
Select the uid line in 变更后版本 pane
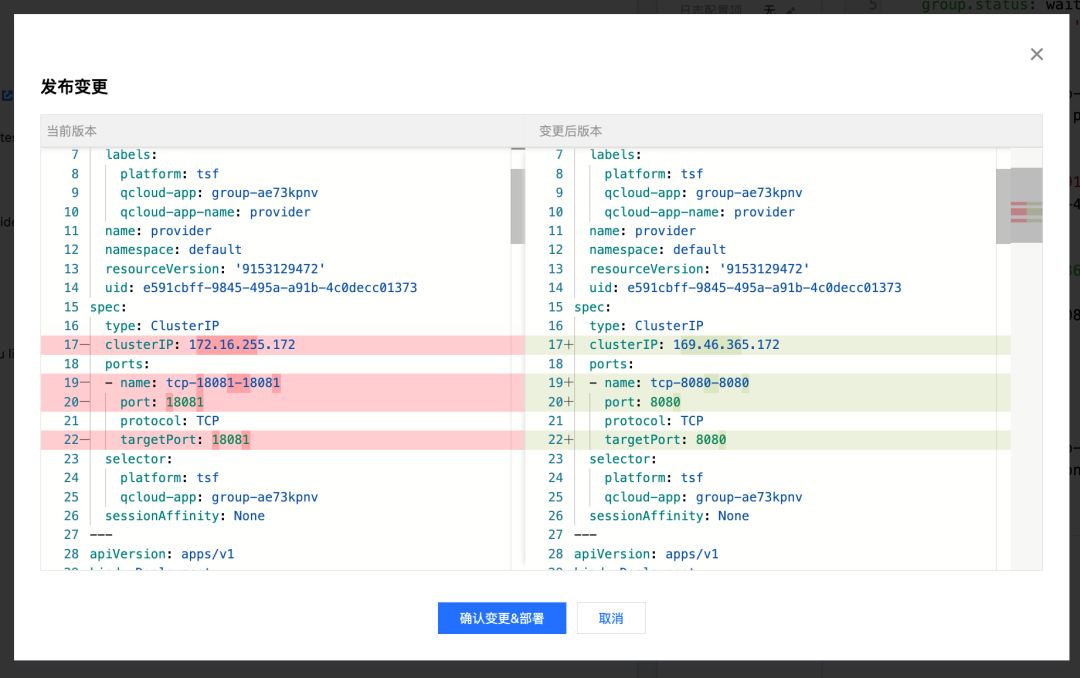[x=745, y=288]
